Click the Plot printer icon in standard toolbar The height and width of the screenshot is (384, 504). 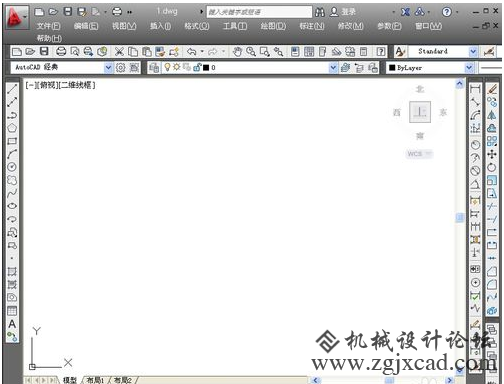coord(61,52)
